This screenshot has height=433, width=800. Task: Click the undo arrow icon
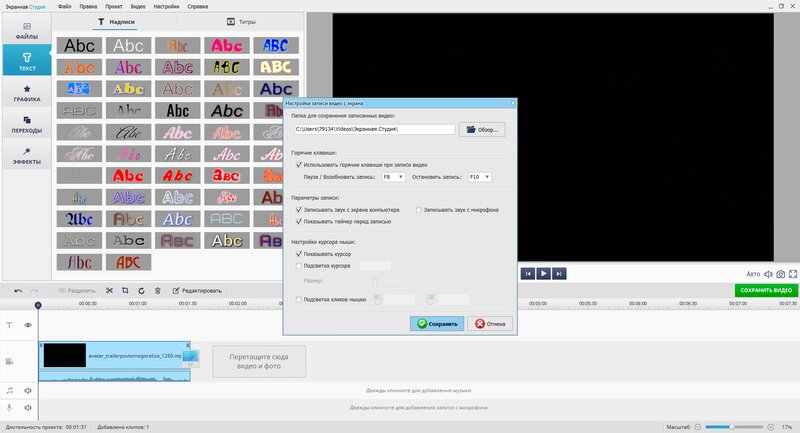pos(18,290)
